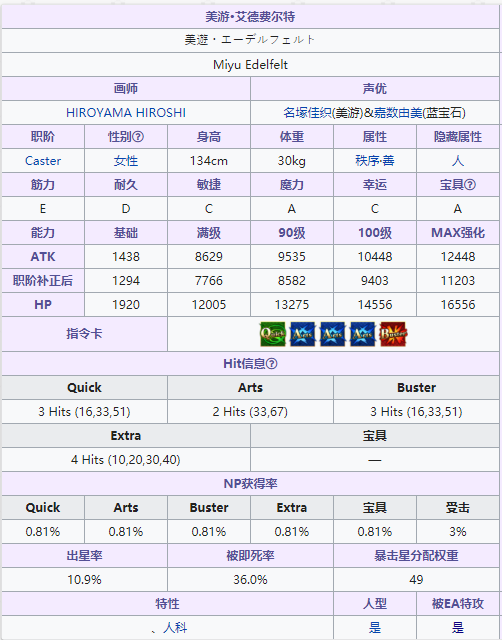Click the 声优 header cell

(375, 89)
